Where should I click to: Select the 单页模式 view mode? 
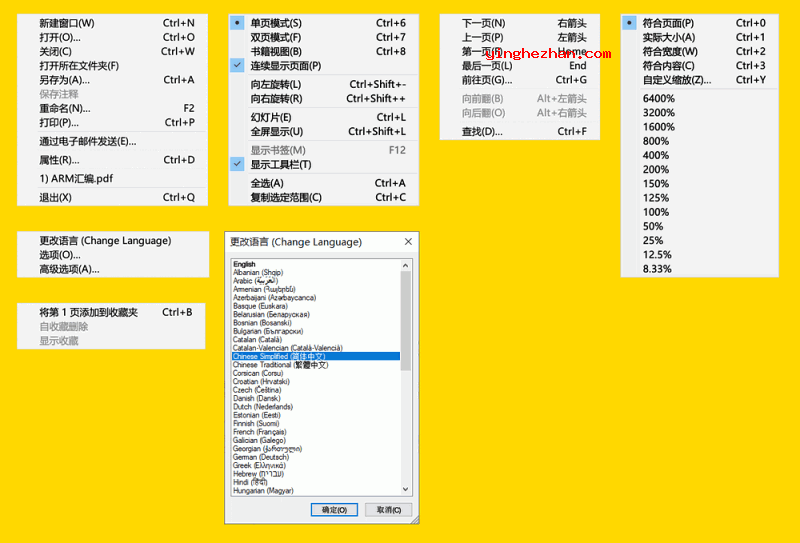[275, 23]
